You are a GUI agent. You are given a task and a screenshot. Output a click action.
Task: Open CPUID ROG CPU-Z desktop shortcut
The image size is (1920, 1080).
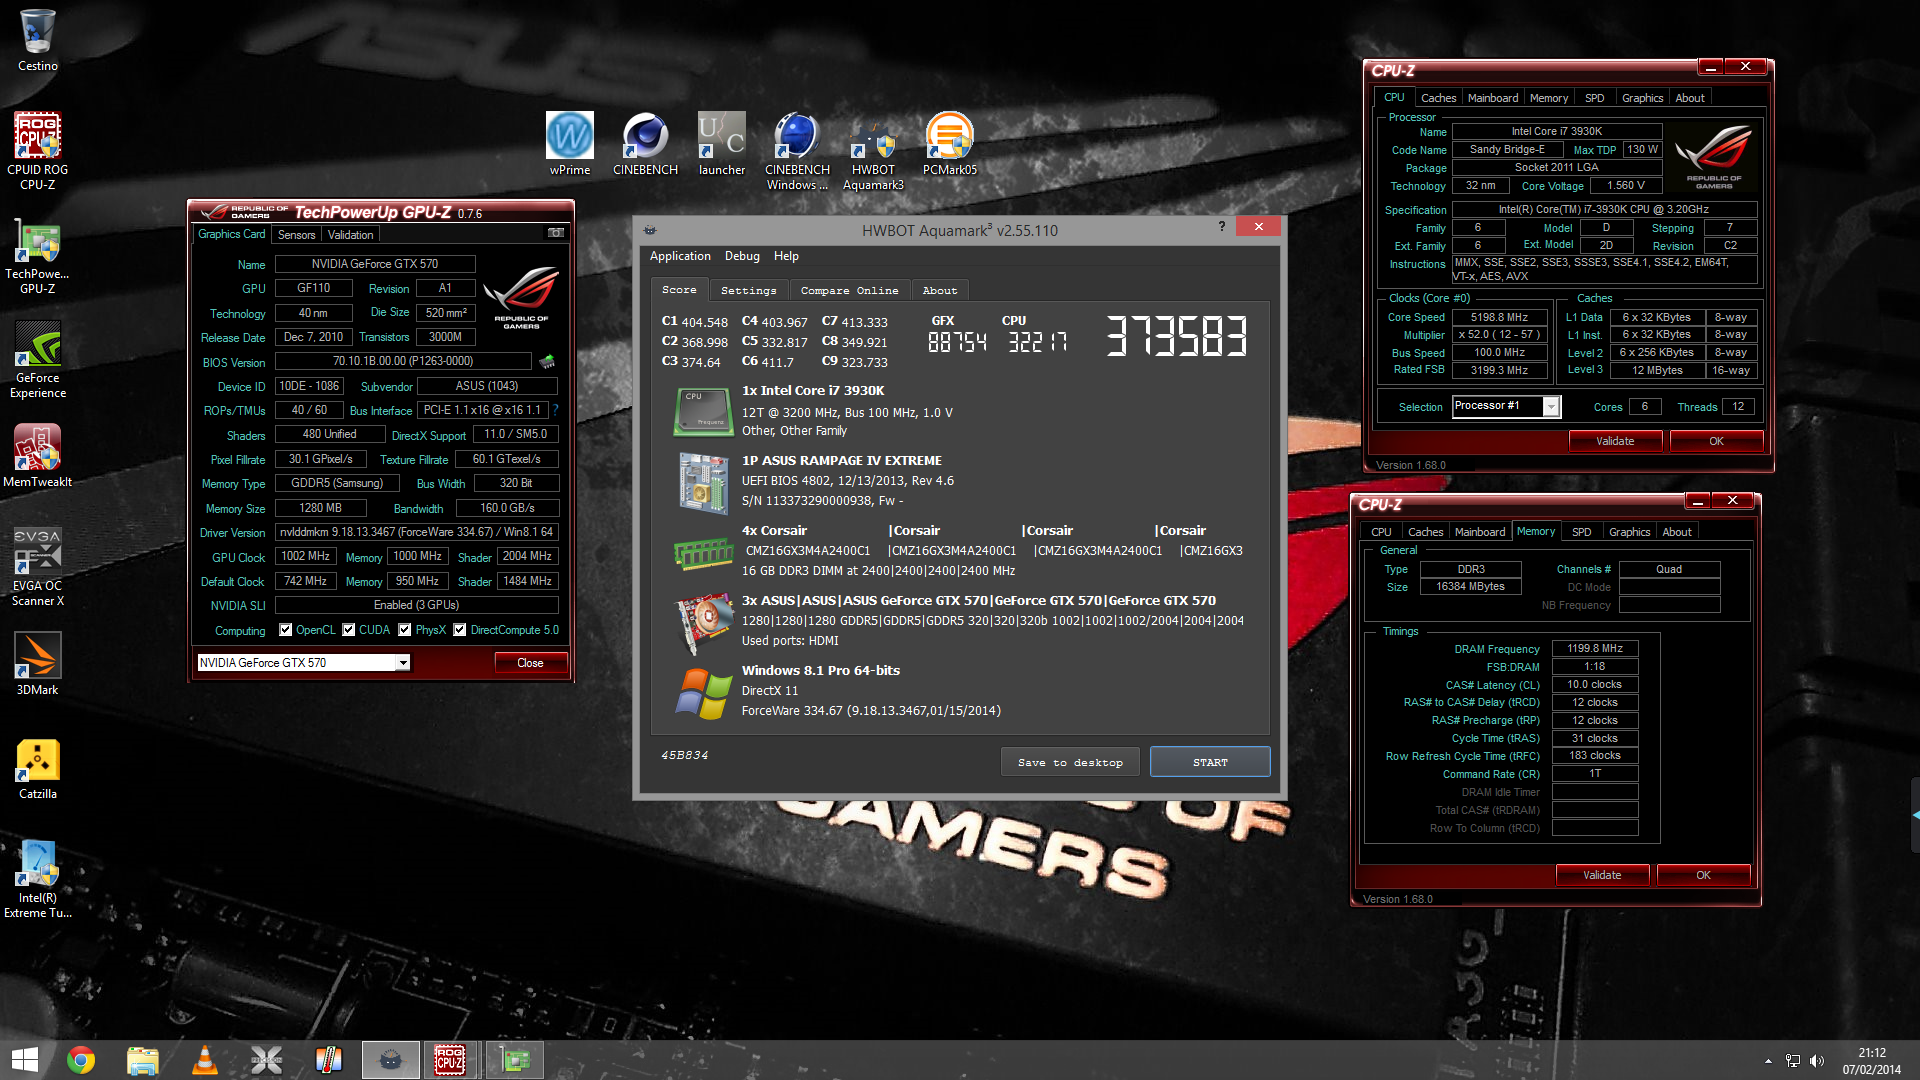click(x=37, y=150)
